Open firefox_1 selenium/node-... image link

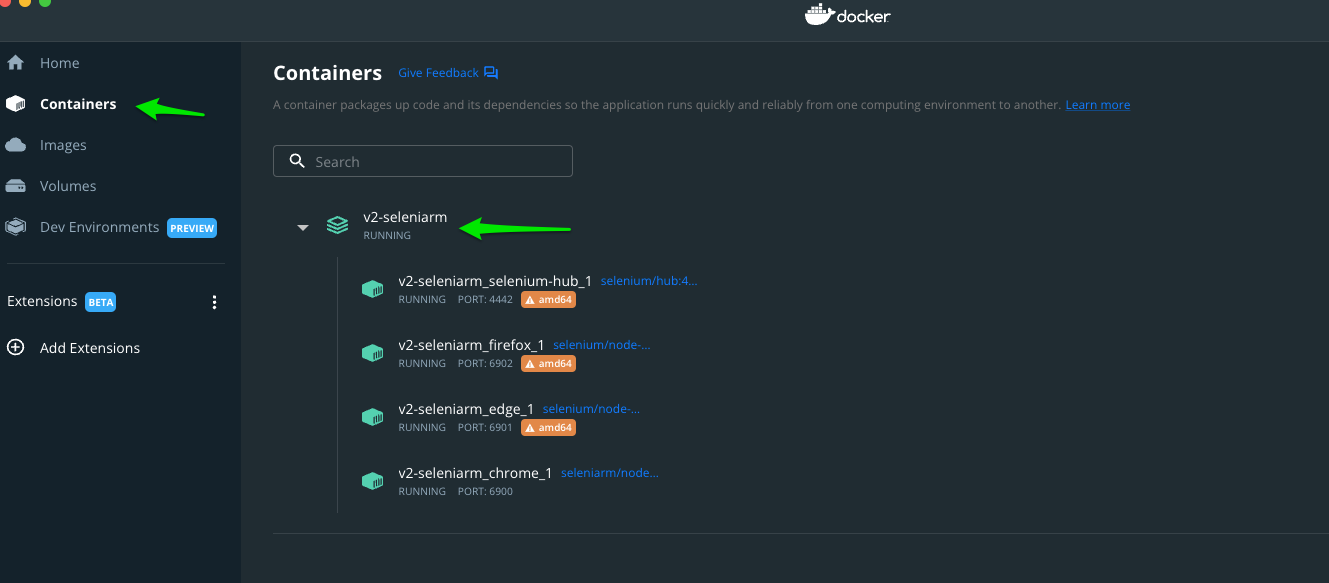601,345
